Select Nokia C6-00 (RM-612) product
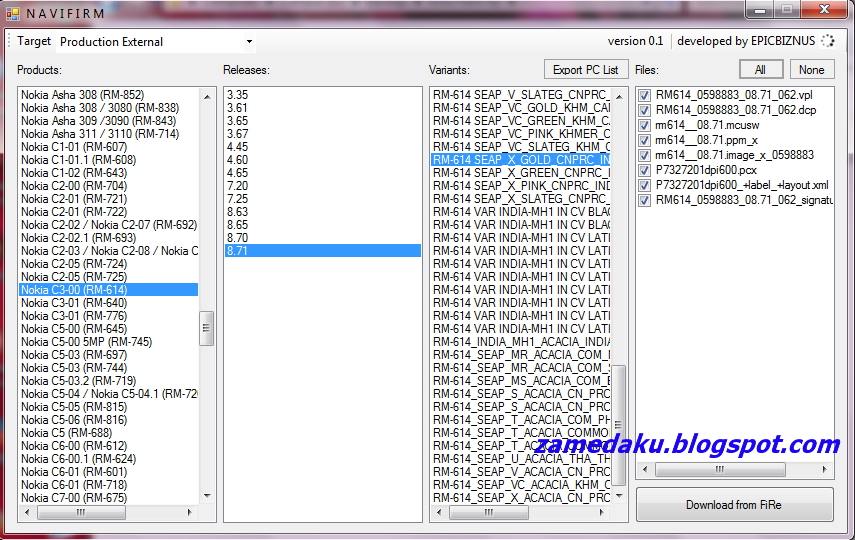 pos(109,446)
